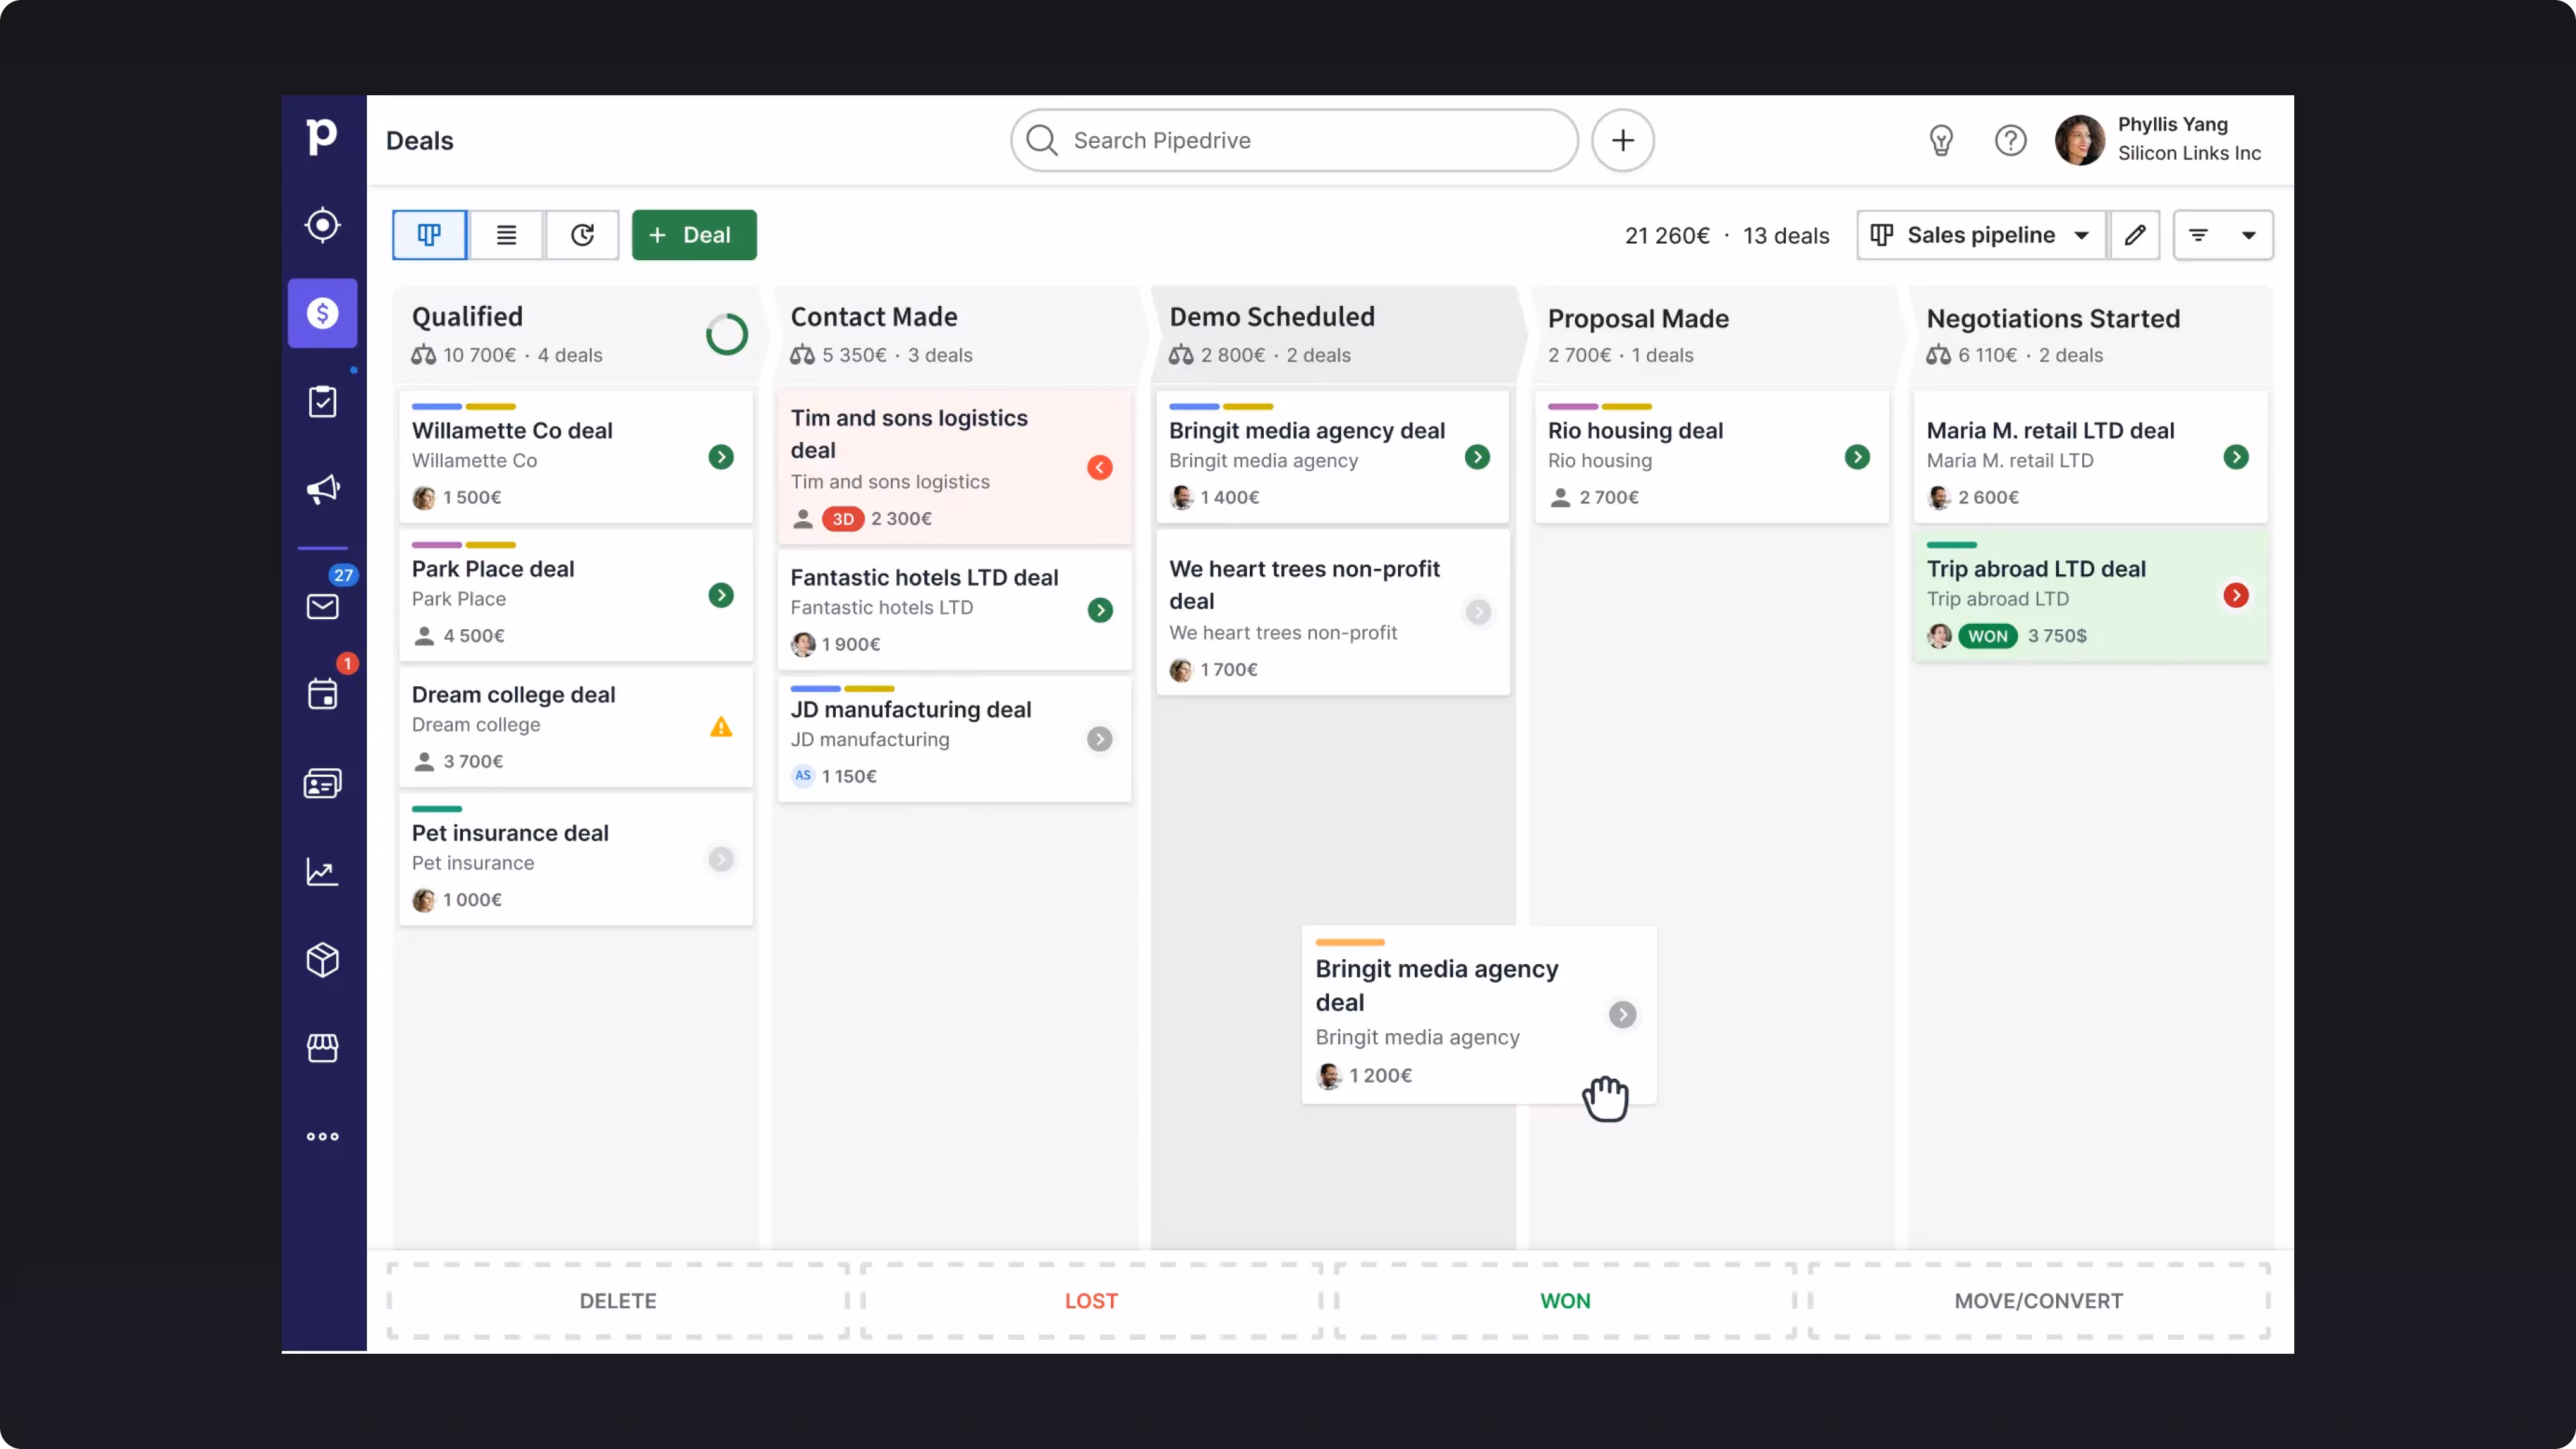Open More options three dots in sidebar
The height and width of the screenshot is (1449, 2576).
pyautogui.click(x=322, y=1136)
